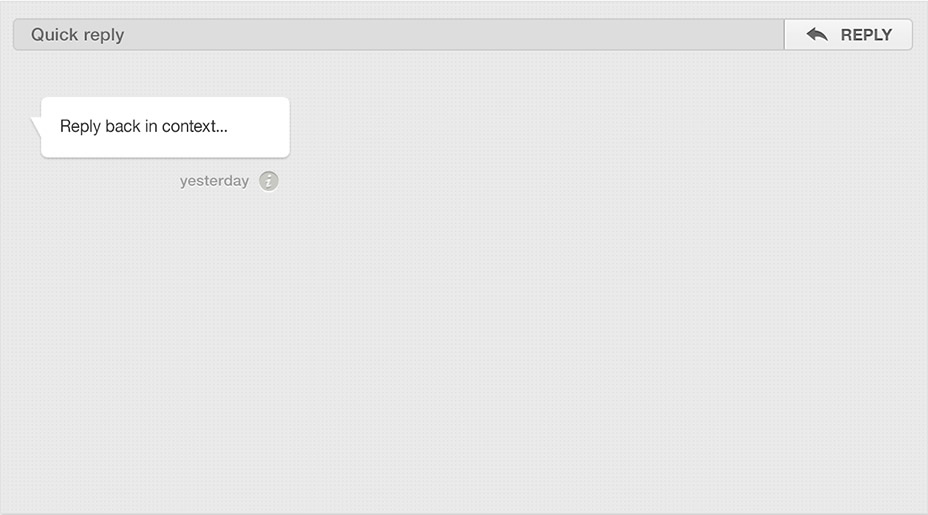Click the back-arrow icon left of REPLY text
928x515 pixels.
click(817, 35)
